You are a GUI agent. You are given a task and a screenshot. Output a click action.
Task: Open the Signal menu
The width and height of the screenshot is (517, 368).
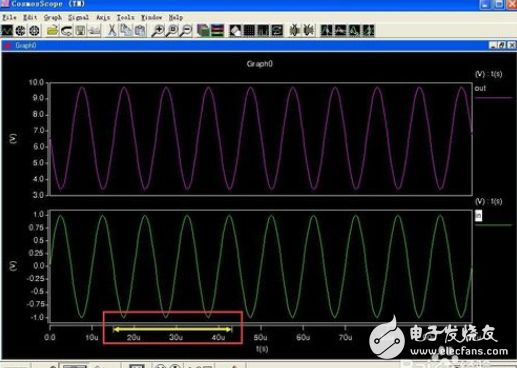point(78,17)
